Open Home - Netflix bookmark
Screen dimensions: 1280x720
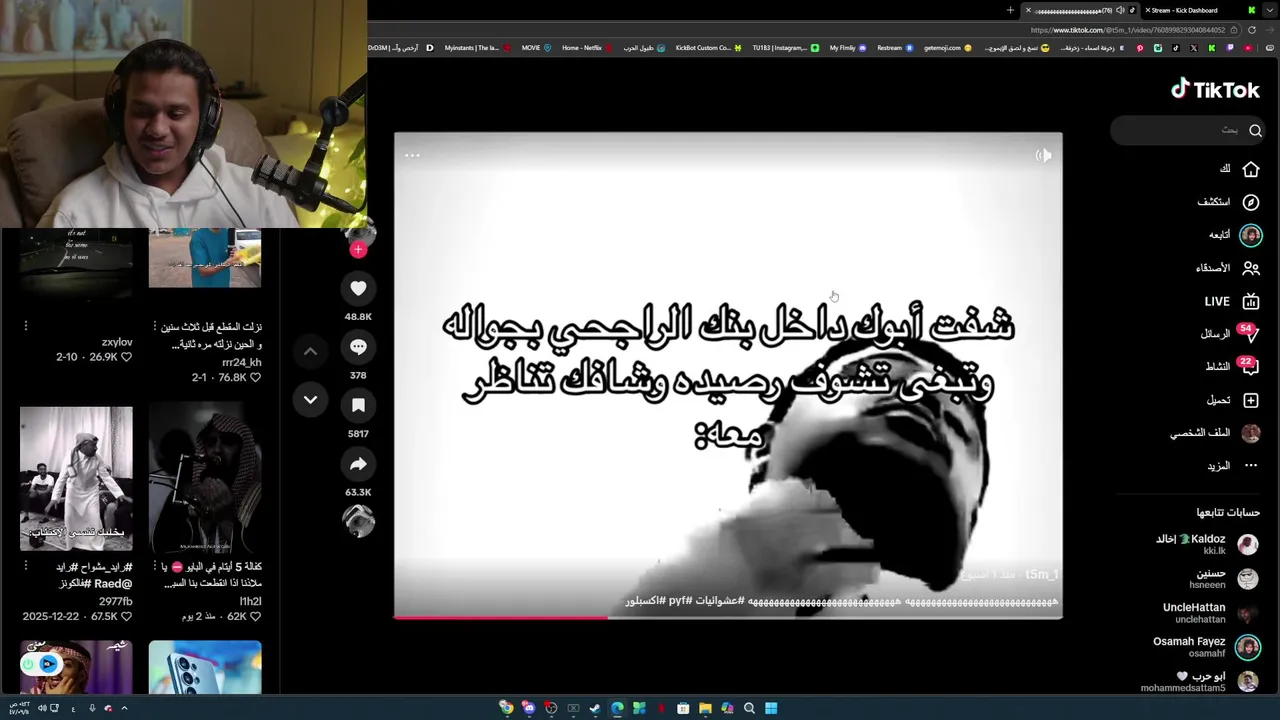click(x=586, y=48)
